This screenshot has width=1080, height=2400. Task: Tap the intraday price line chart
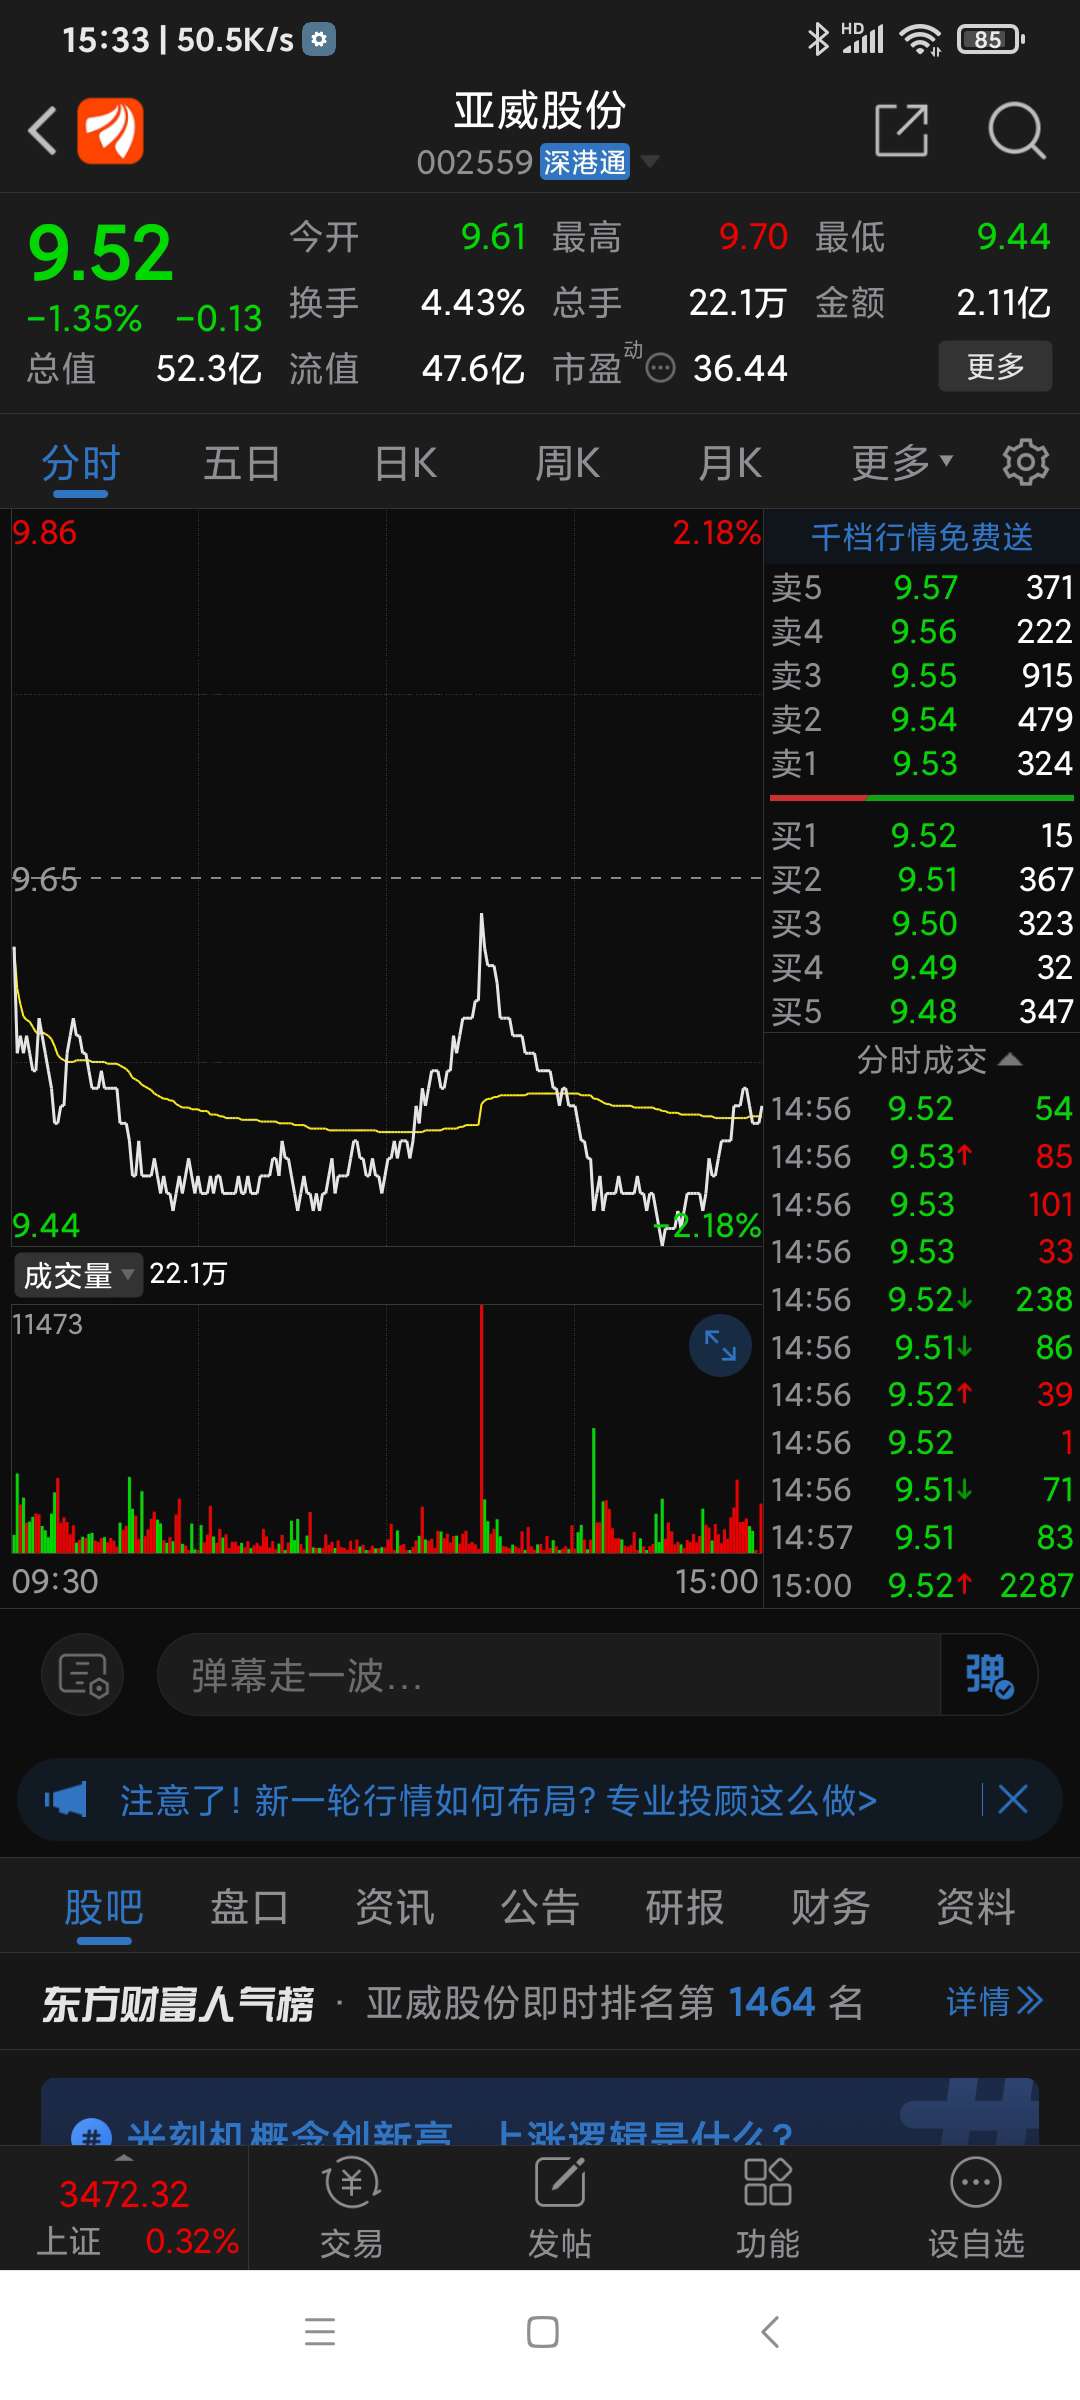387,878
